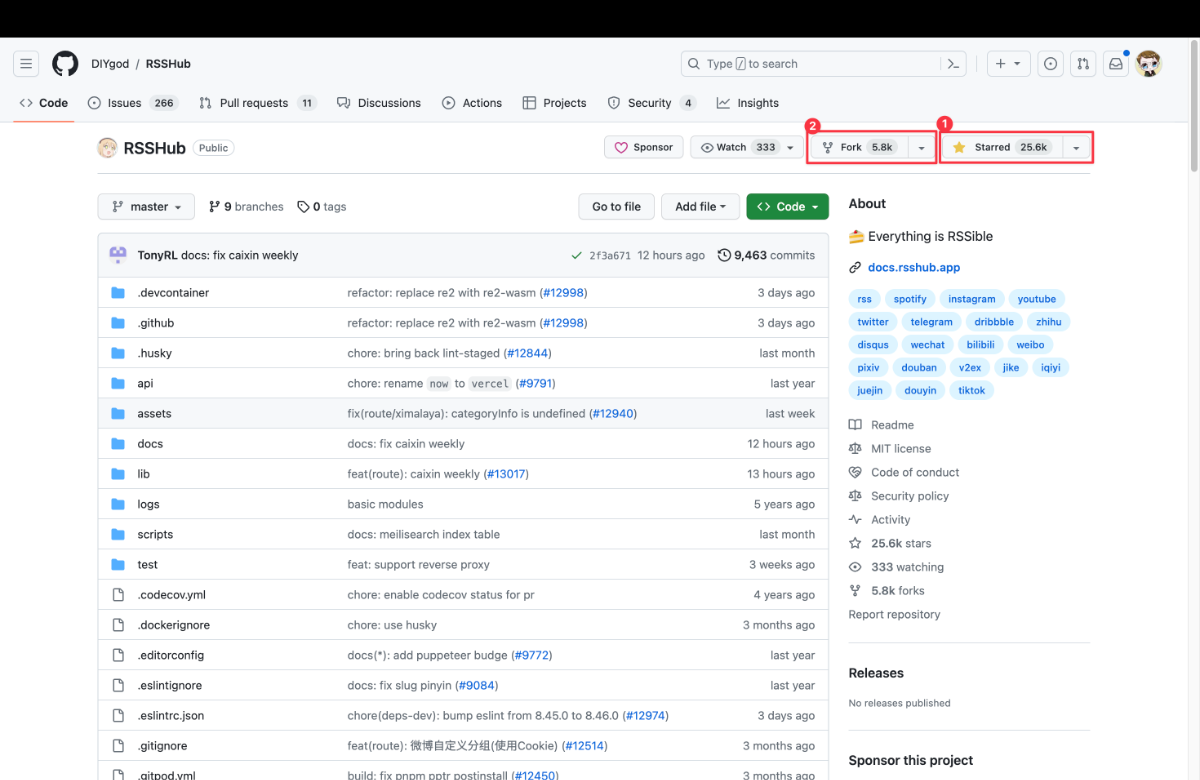1200x780 pixels.
Task: Open the Insights tab
Action: [x=748, y=103]
